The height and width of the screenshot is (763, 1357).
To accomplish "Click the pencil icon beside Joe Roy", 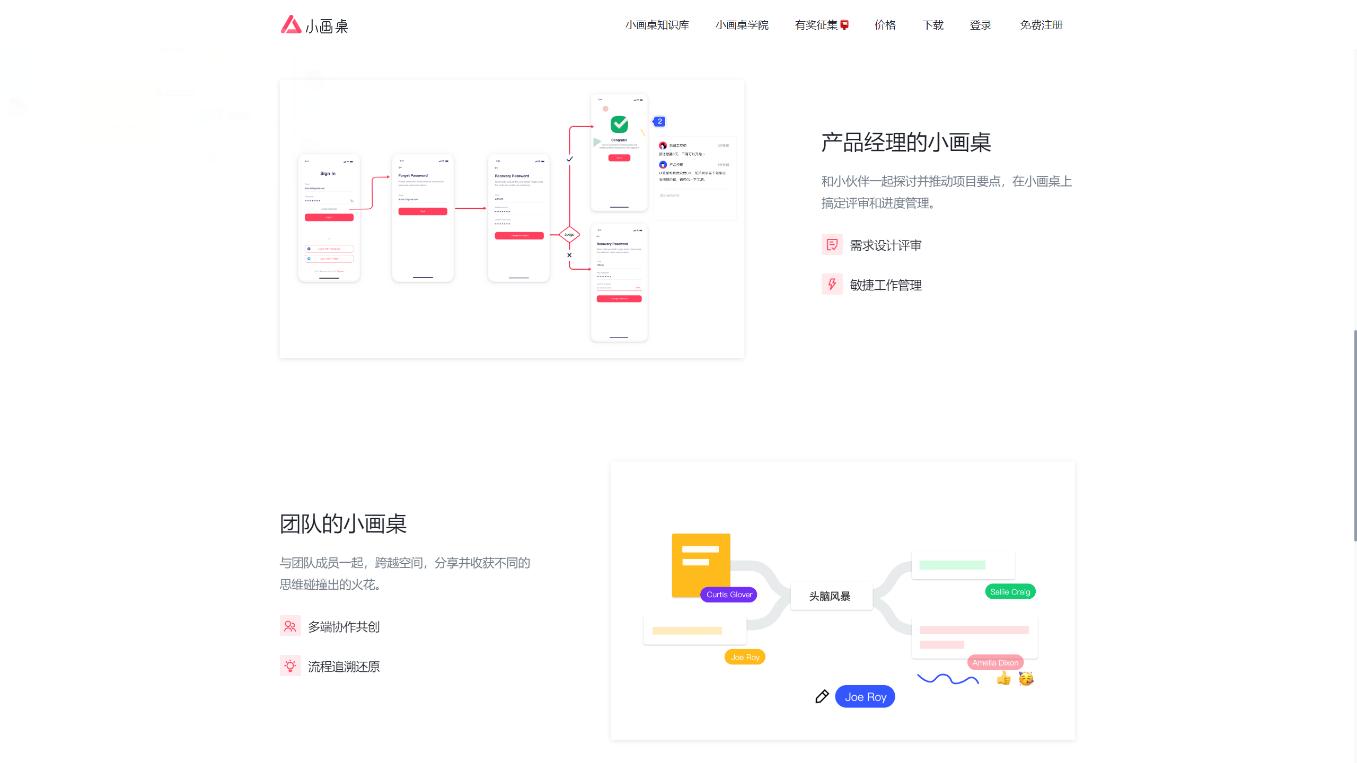I will tap(822, 696).
